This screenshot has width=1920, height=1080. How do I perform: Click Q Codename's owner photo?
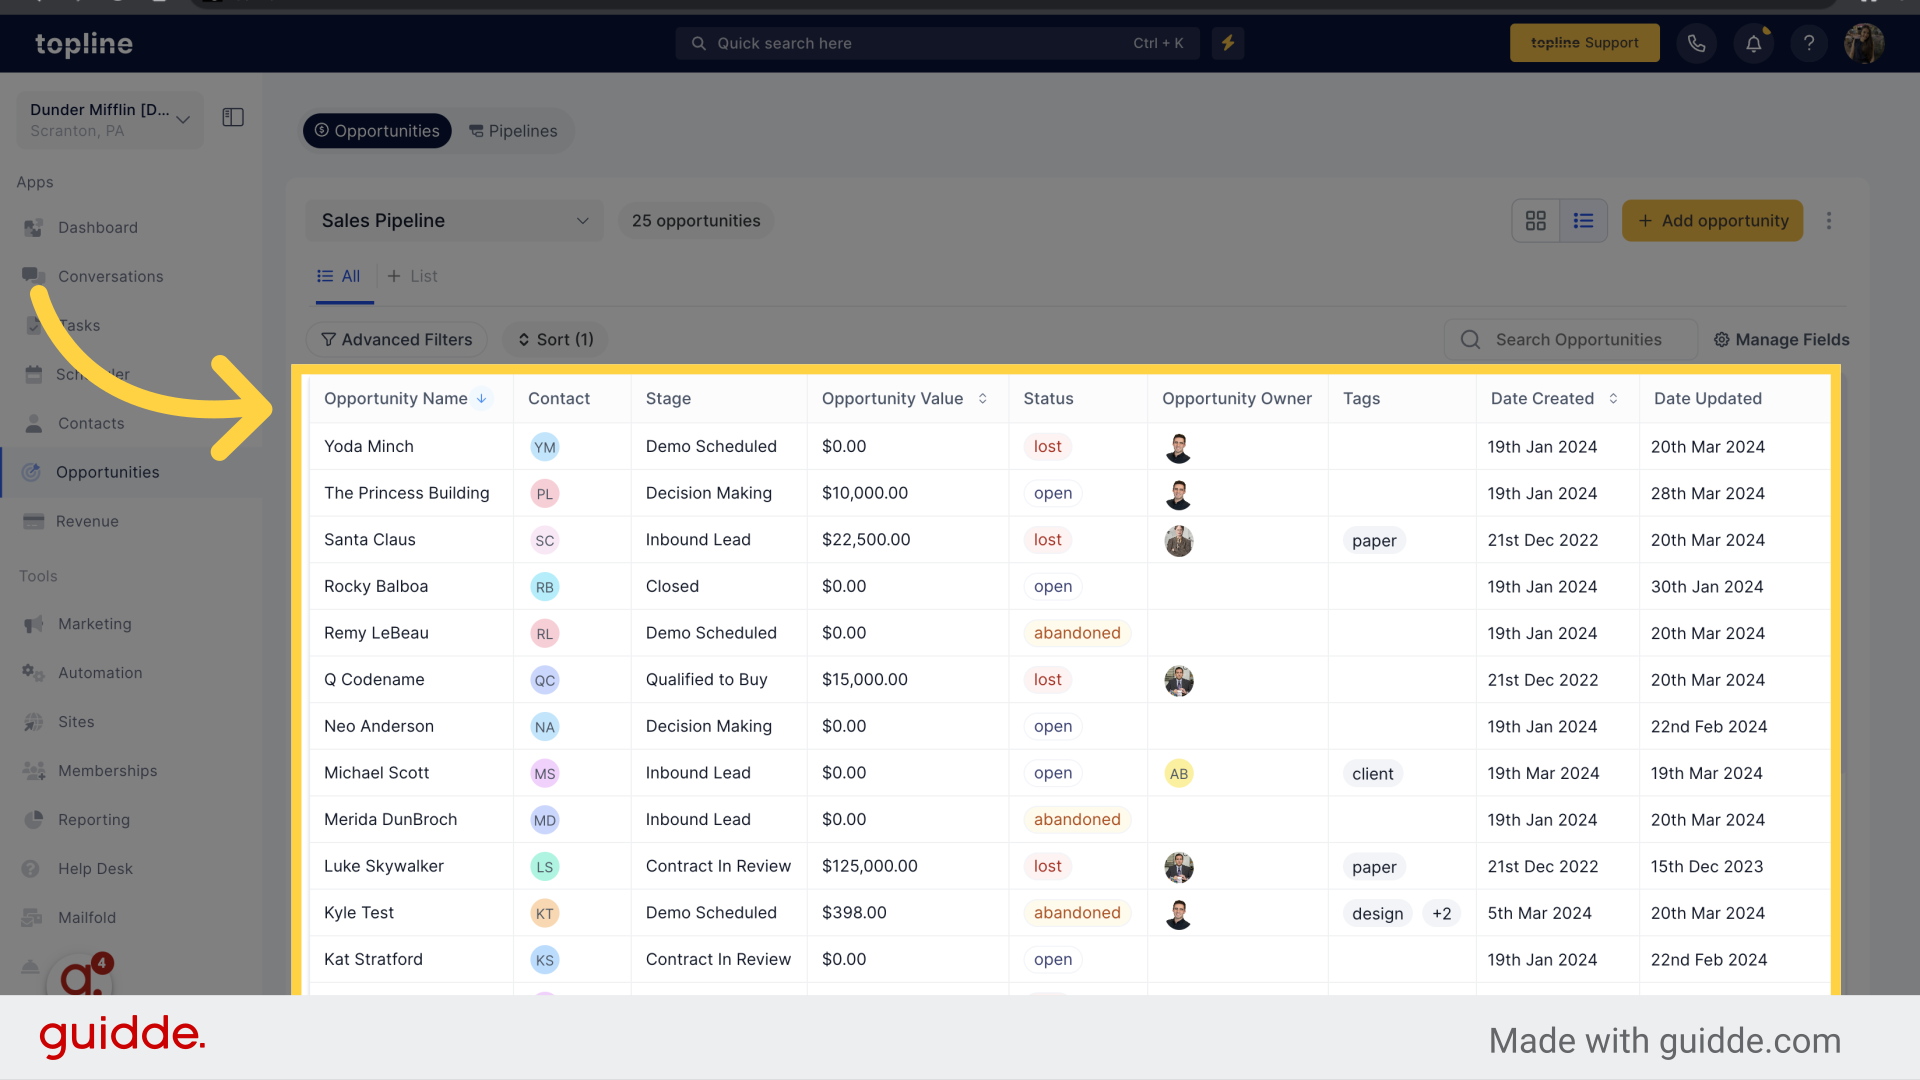(1179, 681)
